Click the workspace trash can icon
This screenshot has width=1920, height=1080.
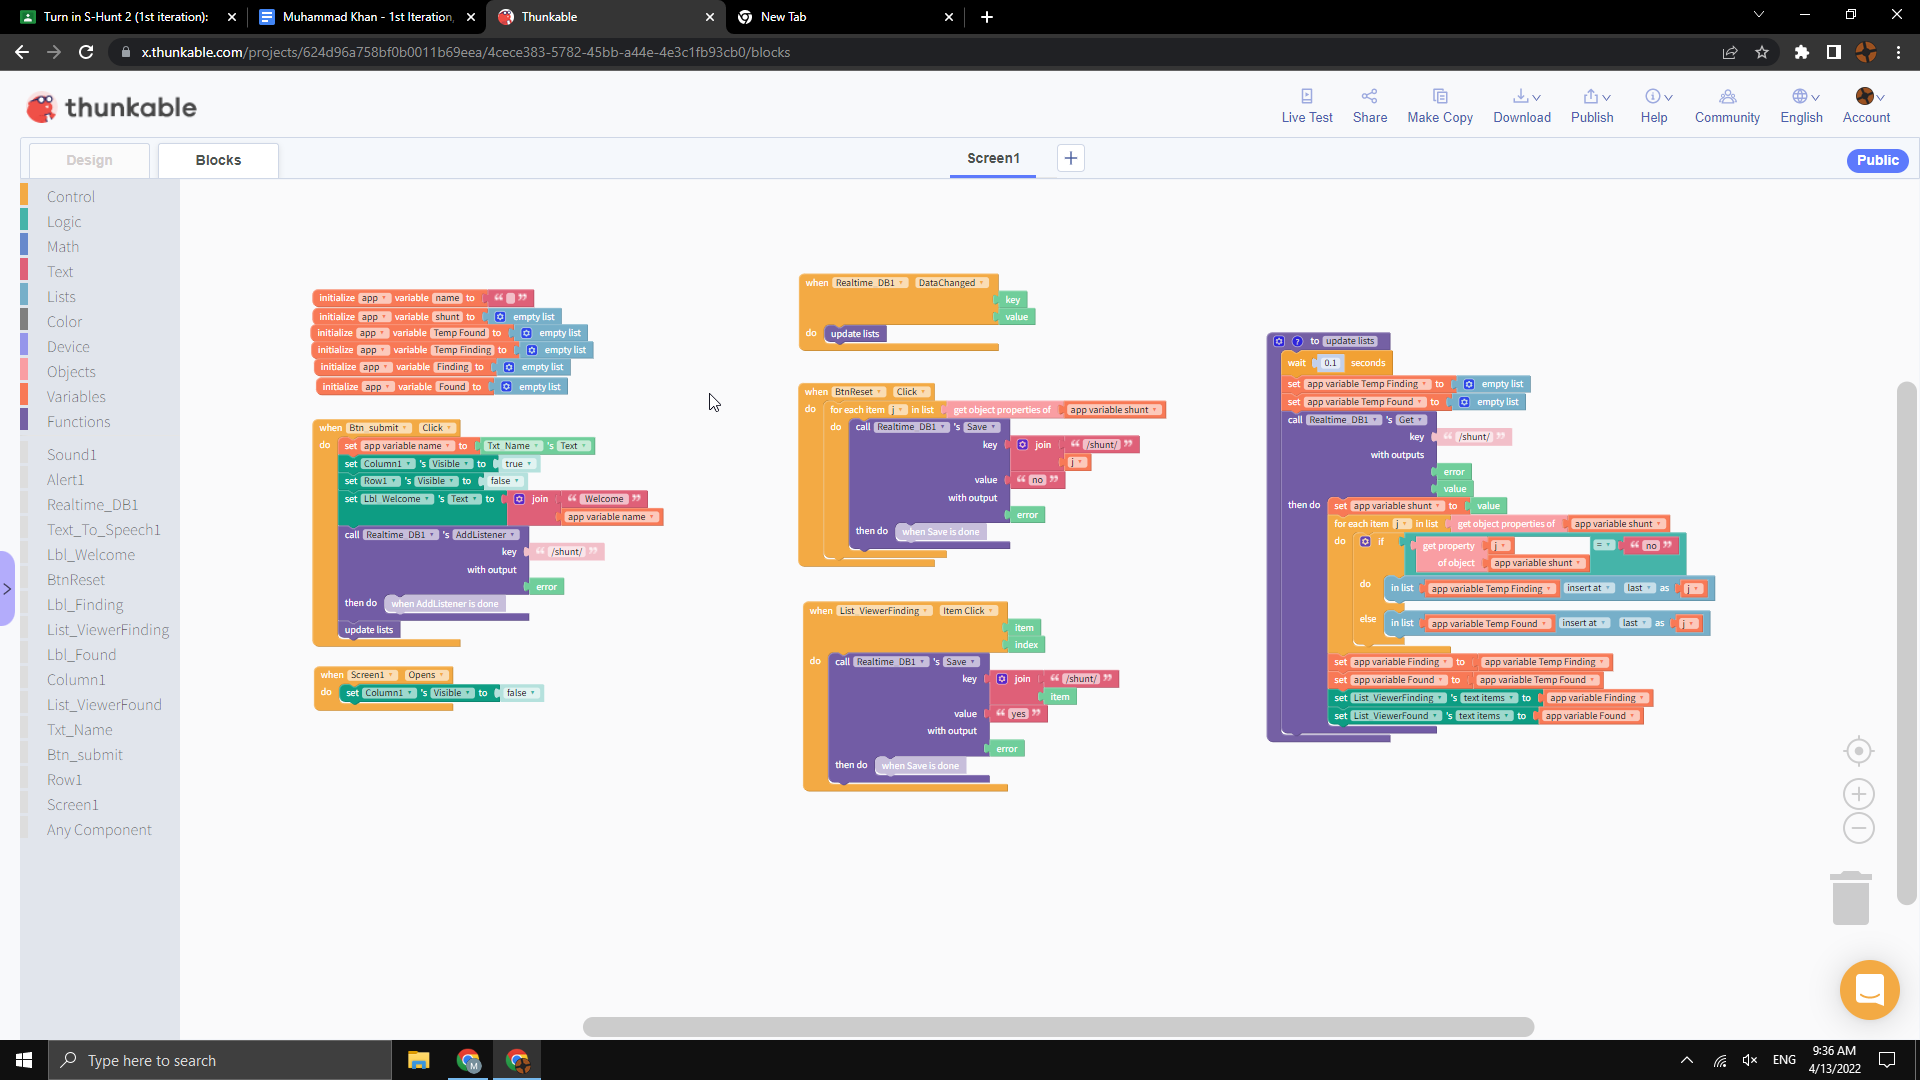click(x=1850, y=898)
